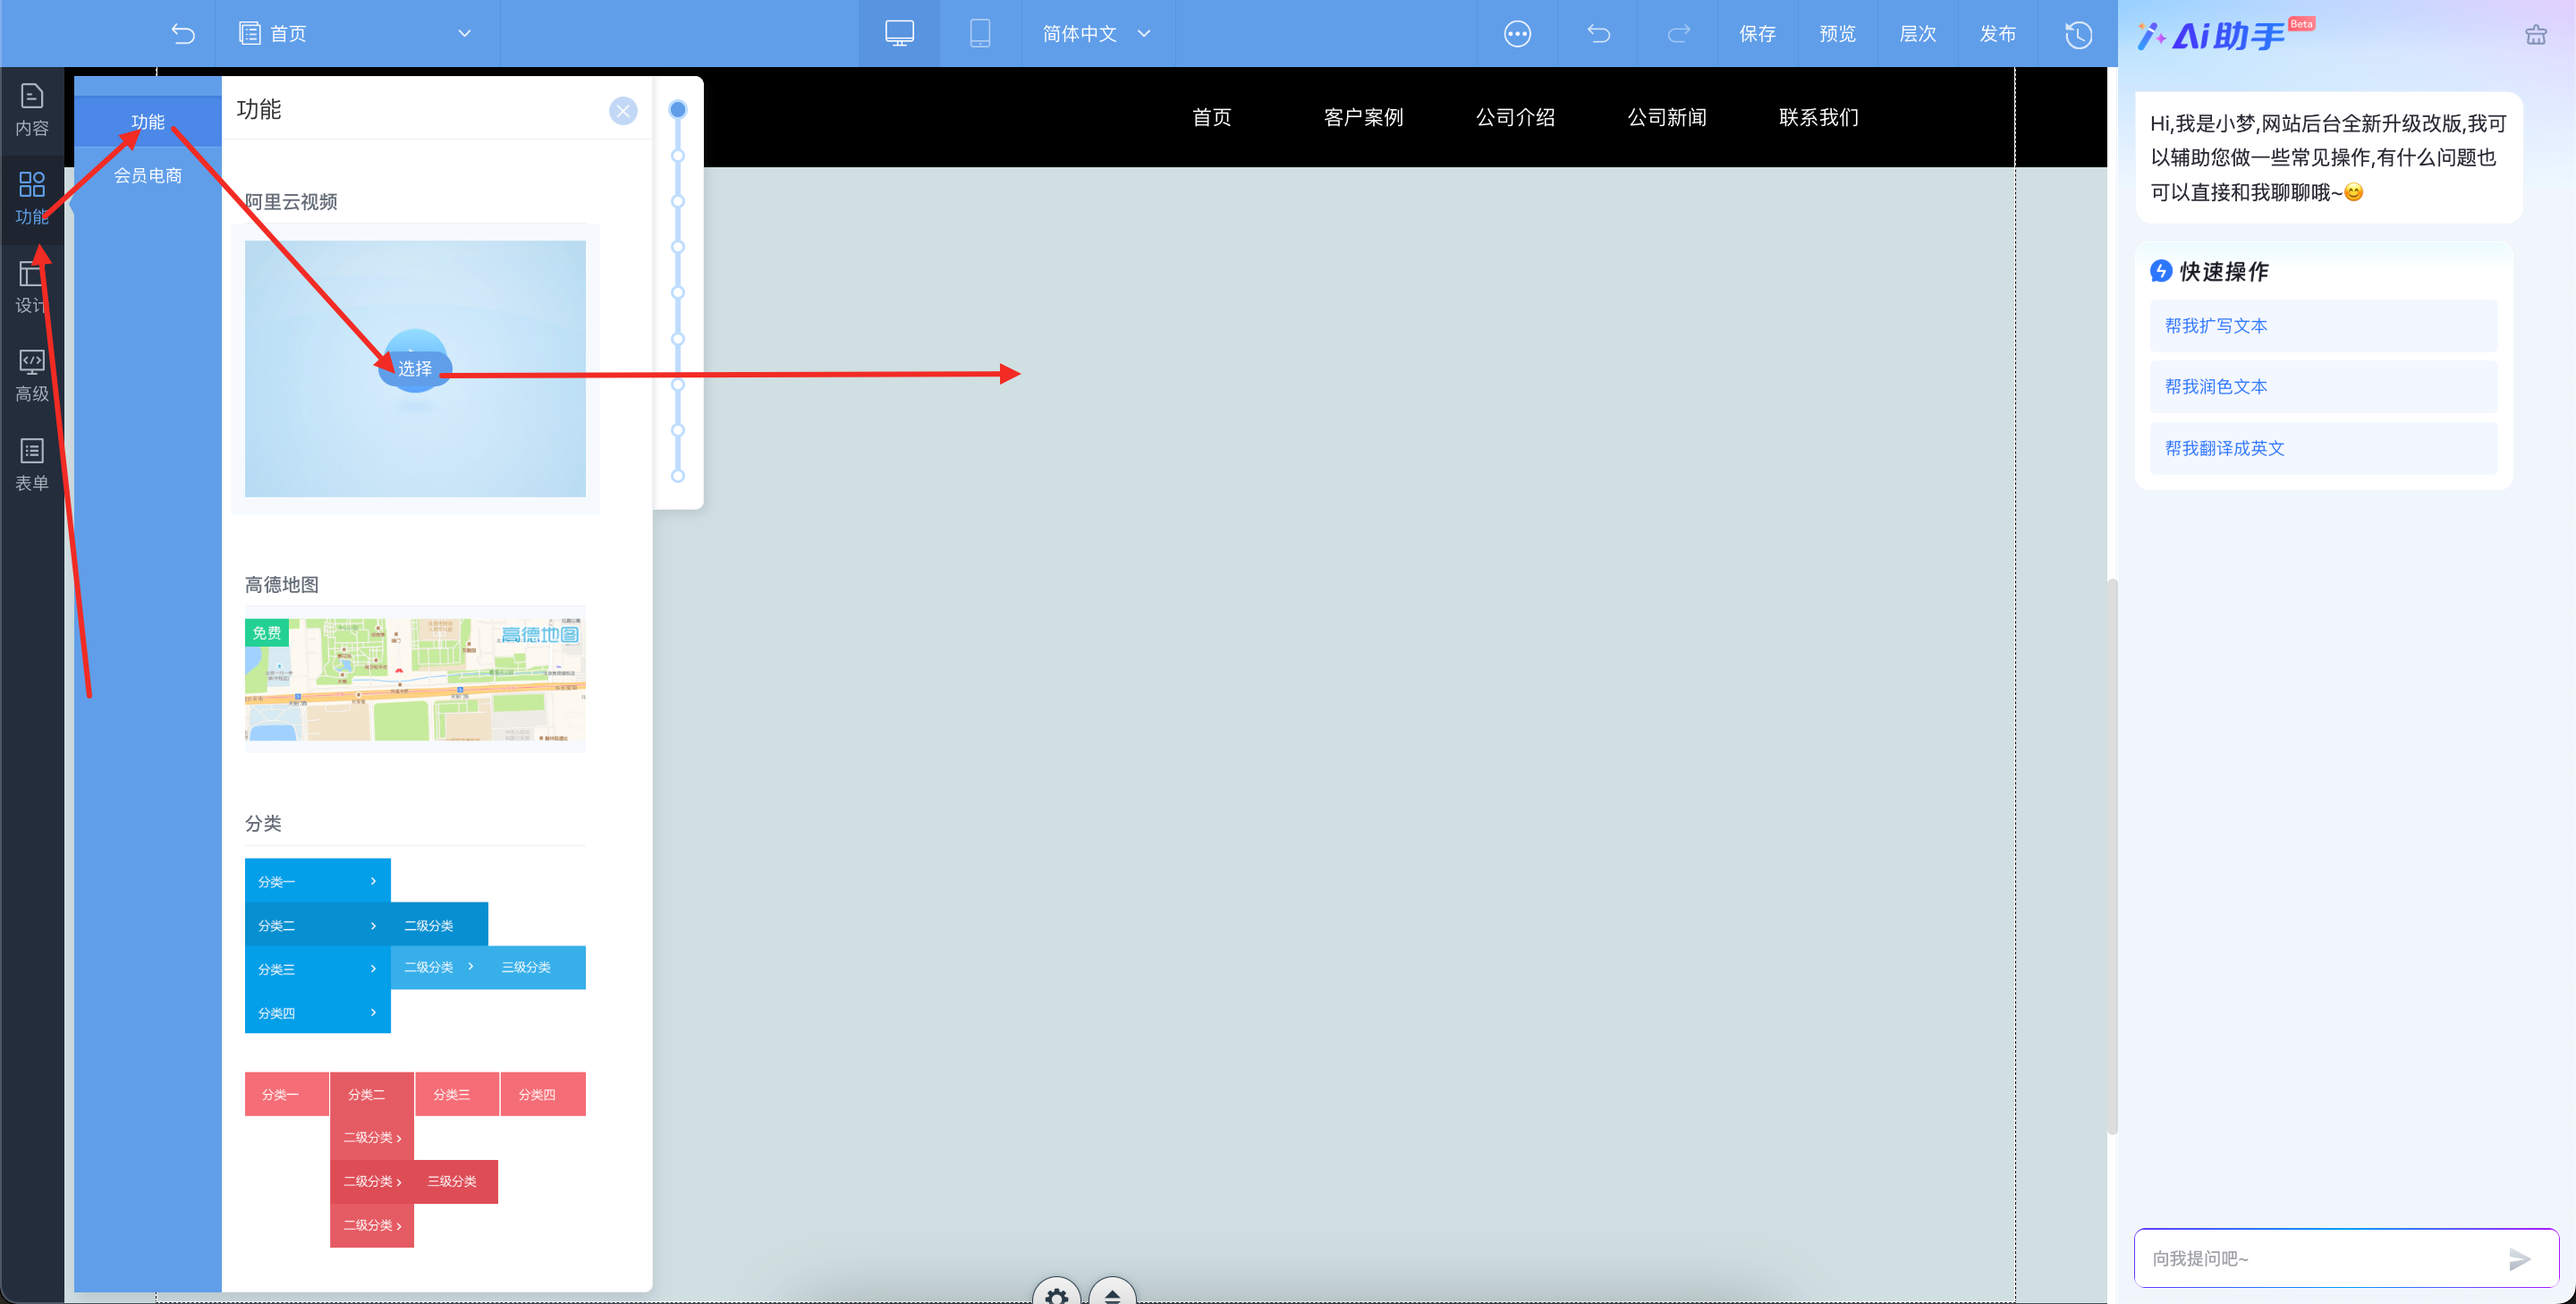Switch to mobile device view
This screenshot has height=1304, width=2576.
980,33
